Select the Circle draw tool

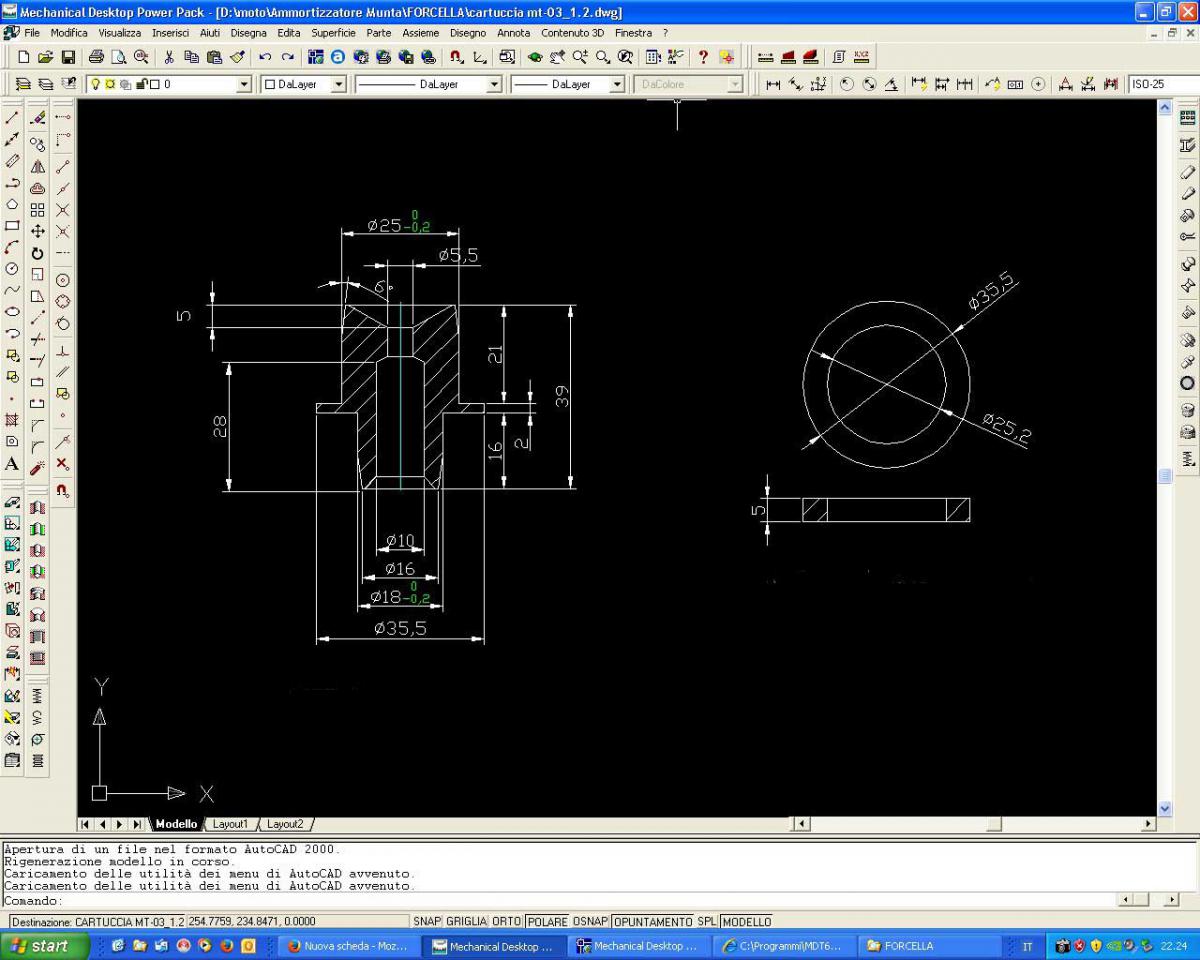pyautogui.click(x=12, y=269)
